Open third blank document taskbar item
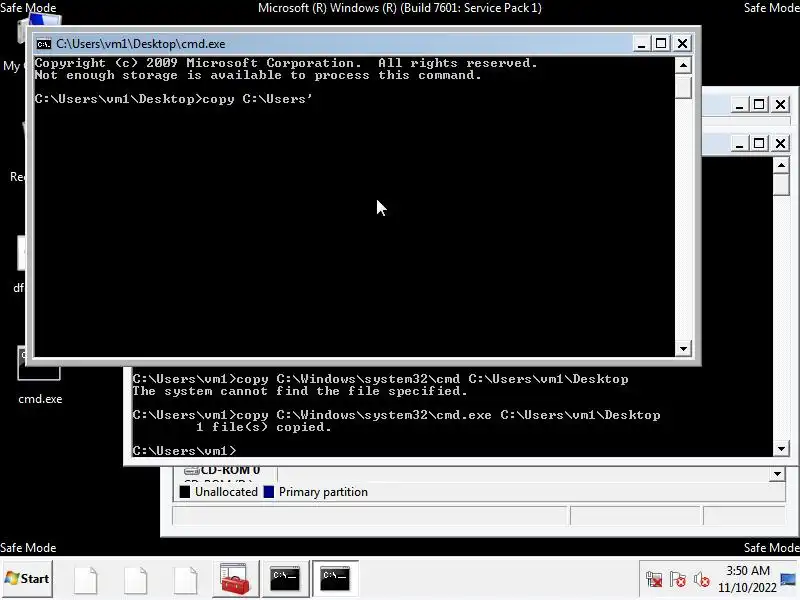The height and width of the screenshot is (600, 800). point(186,580)
